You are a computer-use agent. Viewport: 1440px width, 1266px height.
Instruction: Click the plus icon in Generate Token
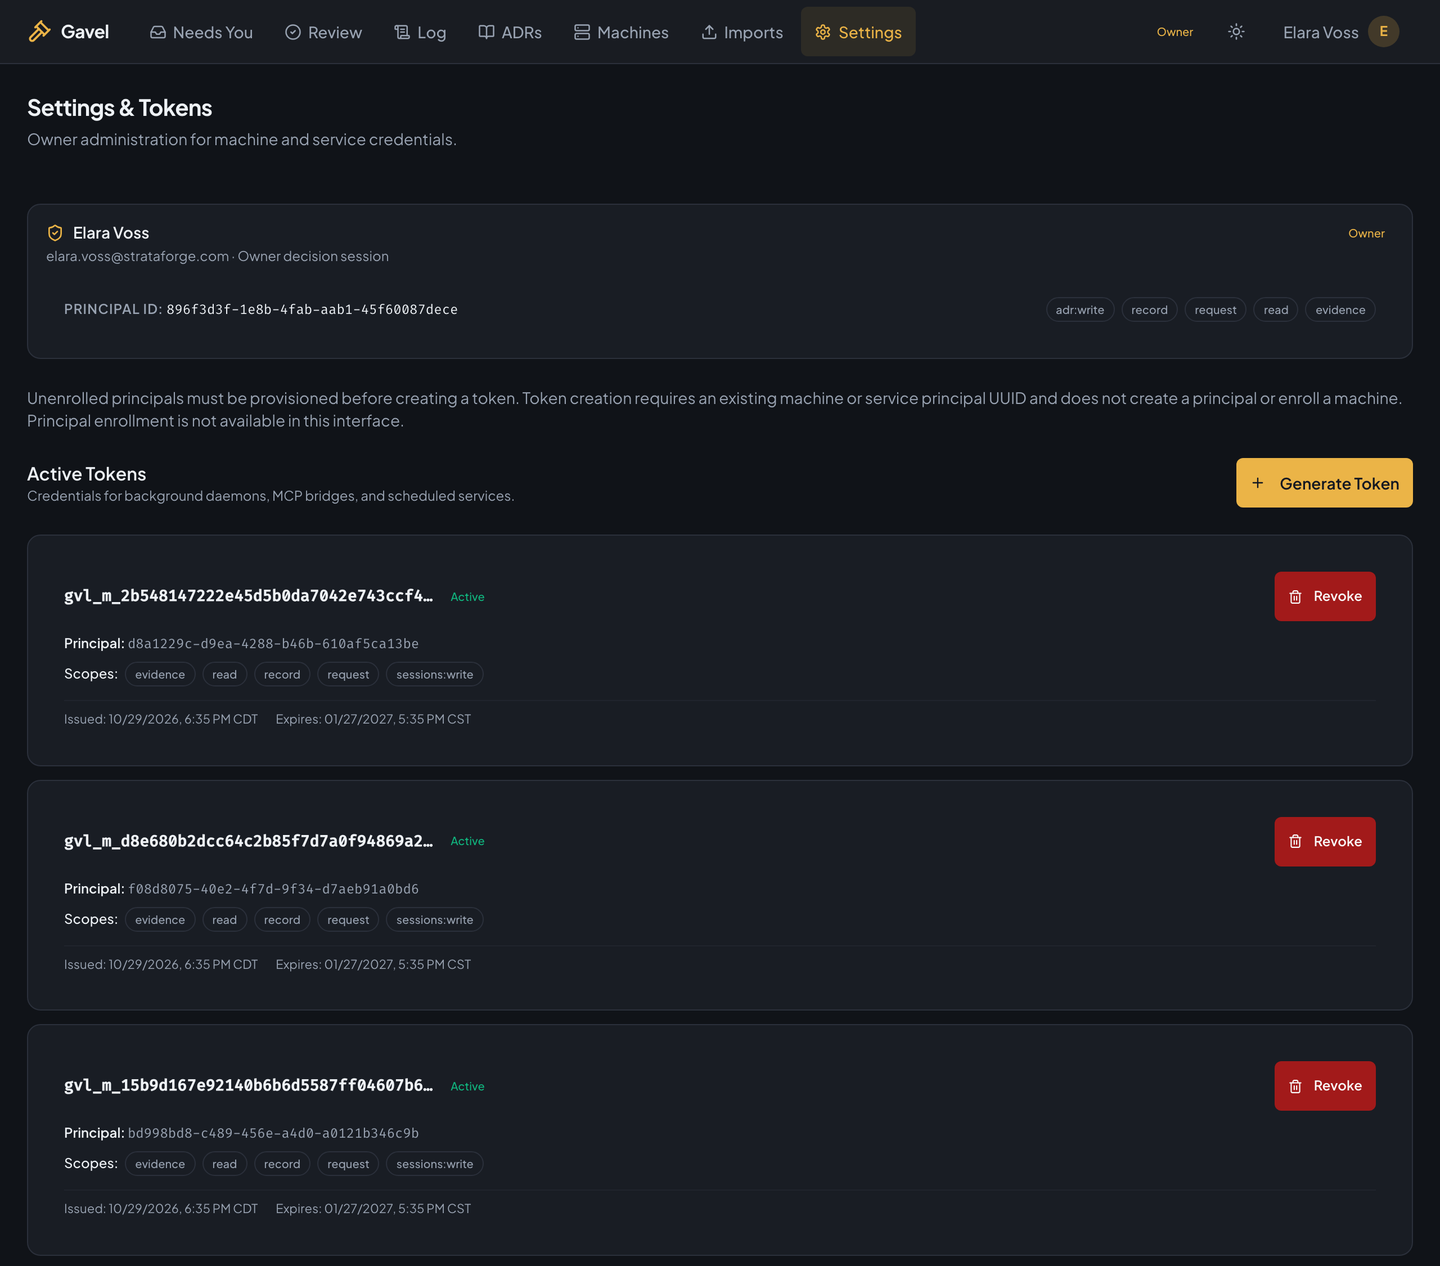point(1258,483)
